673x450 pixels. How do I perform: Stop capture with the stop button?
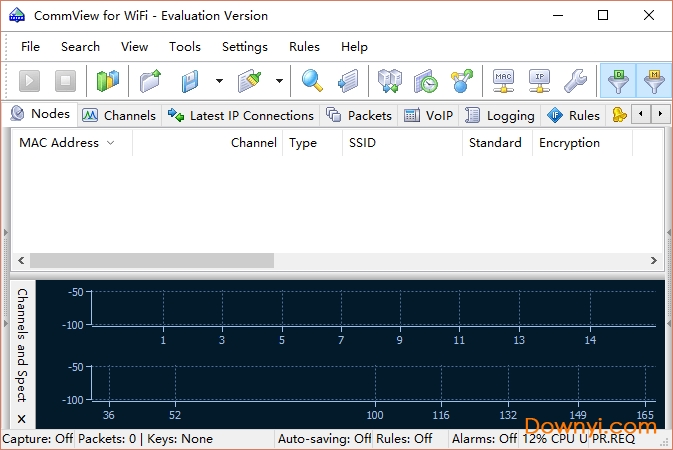[x=65, y=81]
